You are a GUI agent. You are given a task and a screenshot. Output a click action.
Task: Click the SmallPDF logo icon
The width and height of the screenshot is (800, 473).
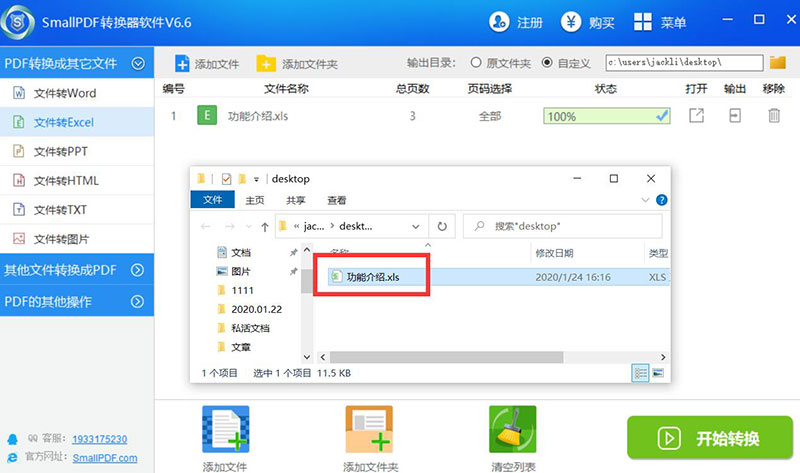click(x=17, y=22)
